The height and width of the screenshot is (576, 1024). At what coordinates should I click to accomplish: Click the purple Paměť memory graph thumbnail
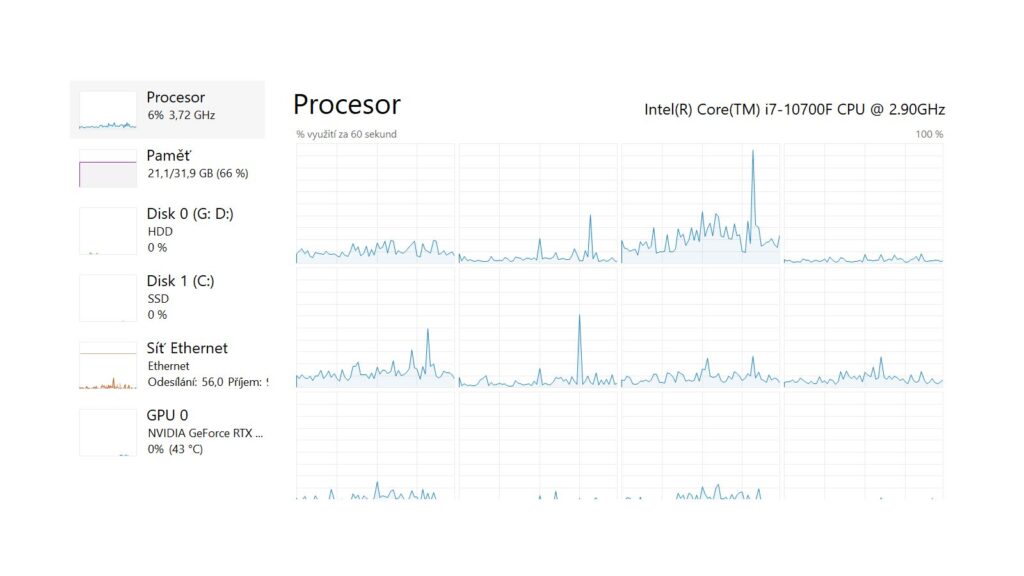108,168
